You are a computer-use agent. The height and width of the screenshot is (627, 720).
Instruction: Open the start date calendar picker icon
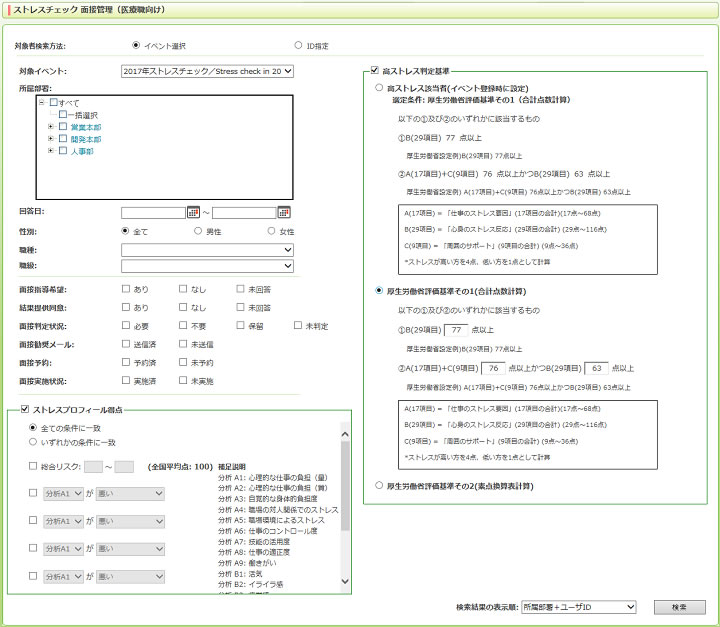[x=193, y=212]
